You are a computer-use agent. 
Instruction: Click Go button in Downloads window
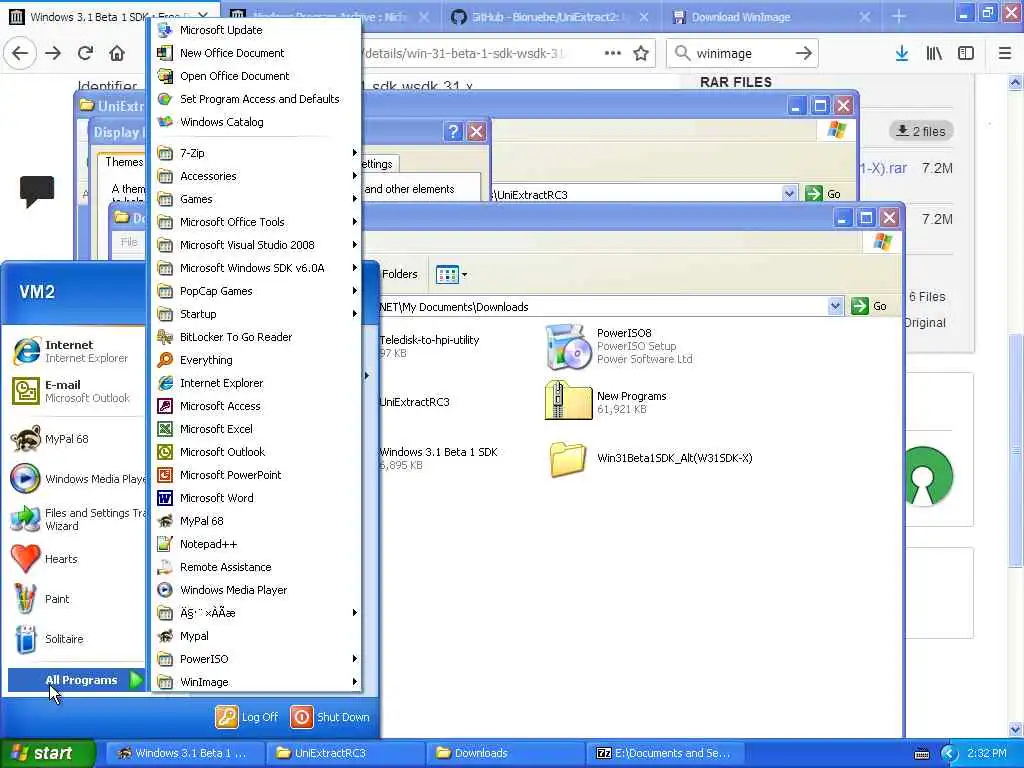coord(869,306)
